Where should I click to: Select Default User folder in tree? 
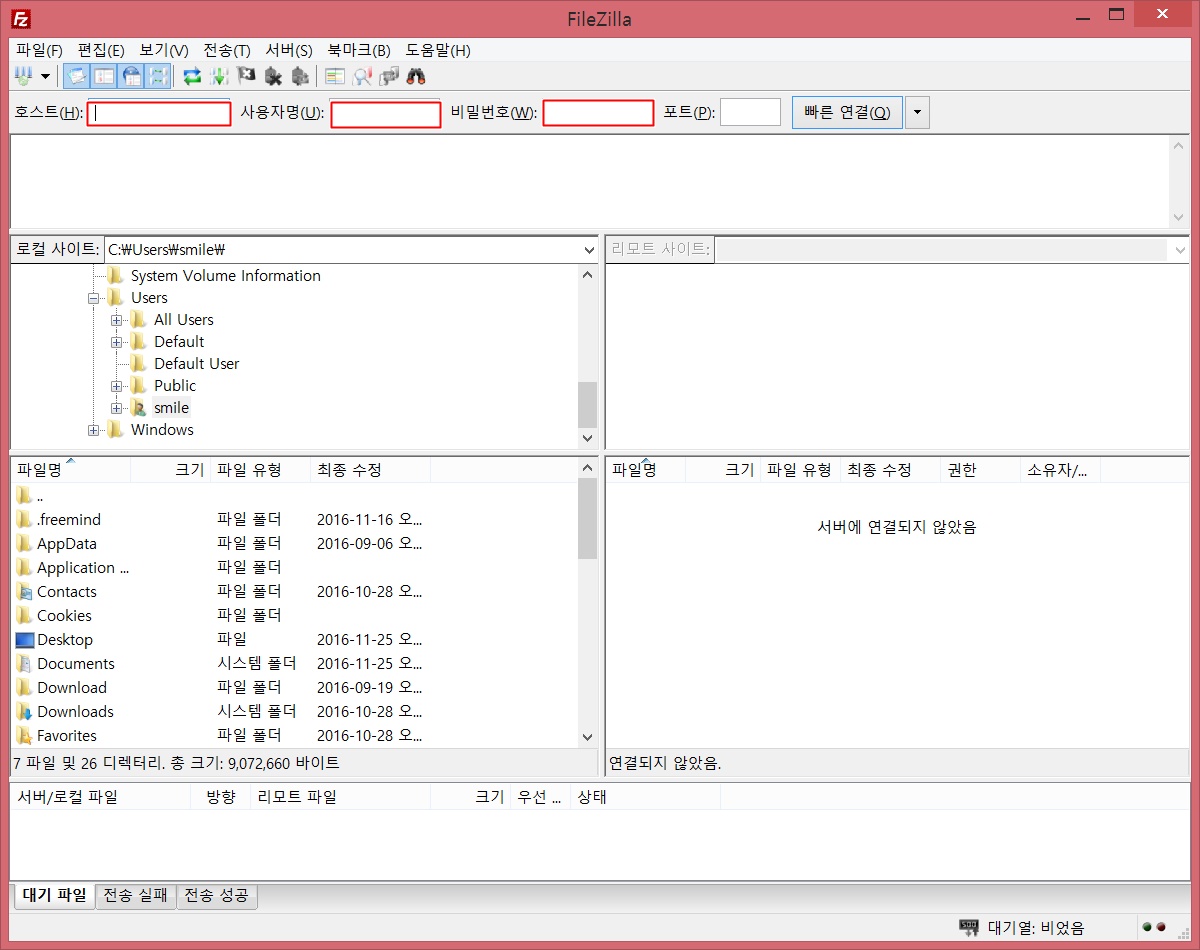tap(196, 364)
